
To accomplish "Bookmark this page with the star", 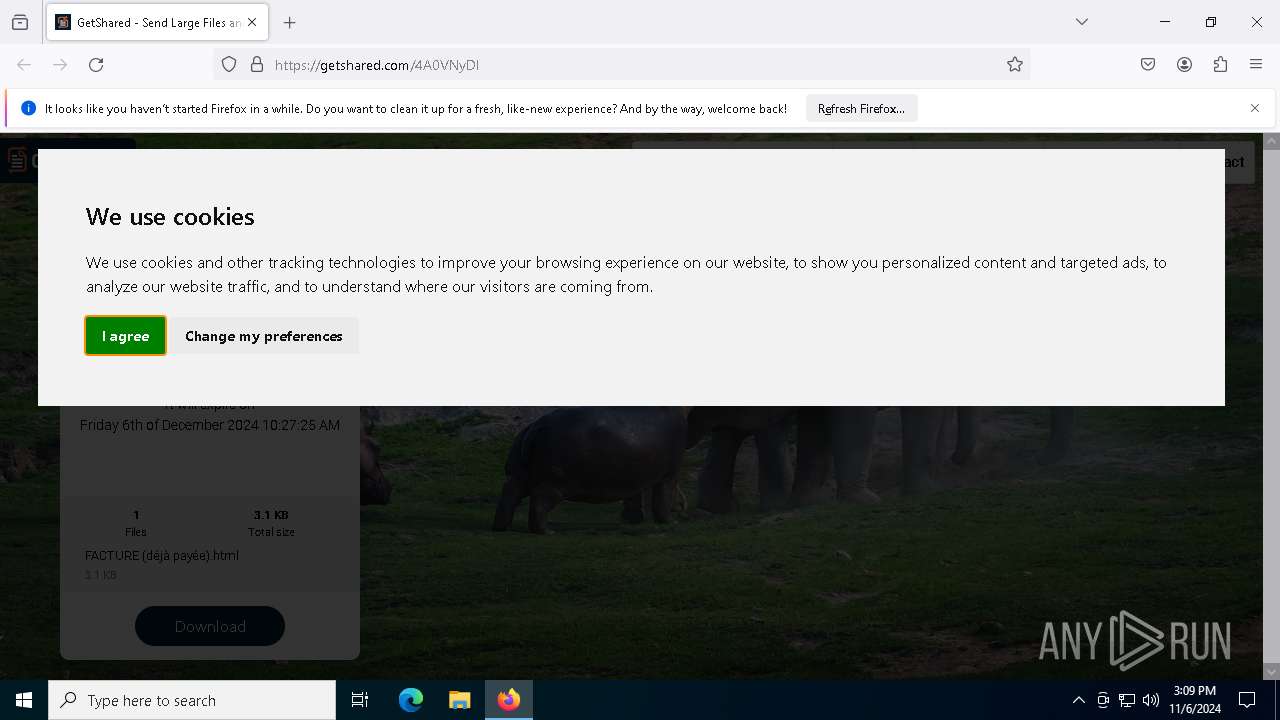I will (x=1015, y=65).
